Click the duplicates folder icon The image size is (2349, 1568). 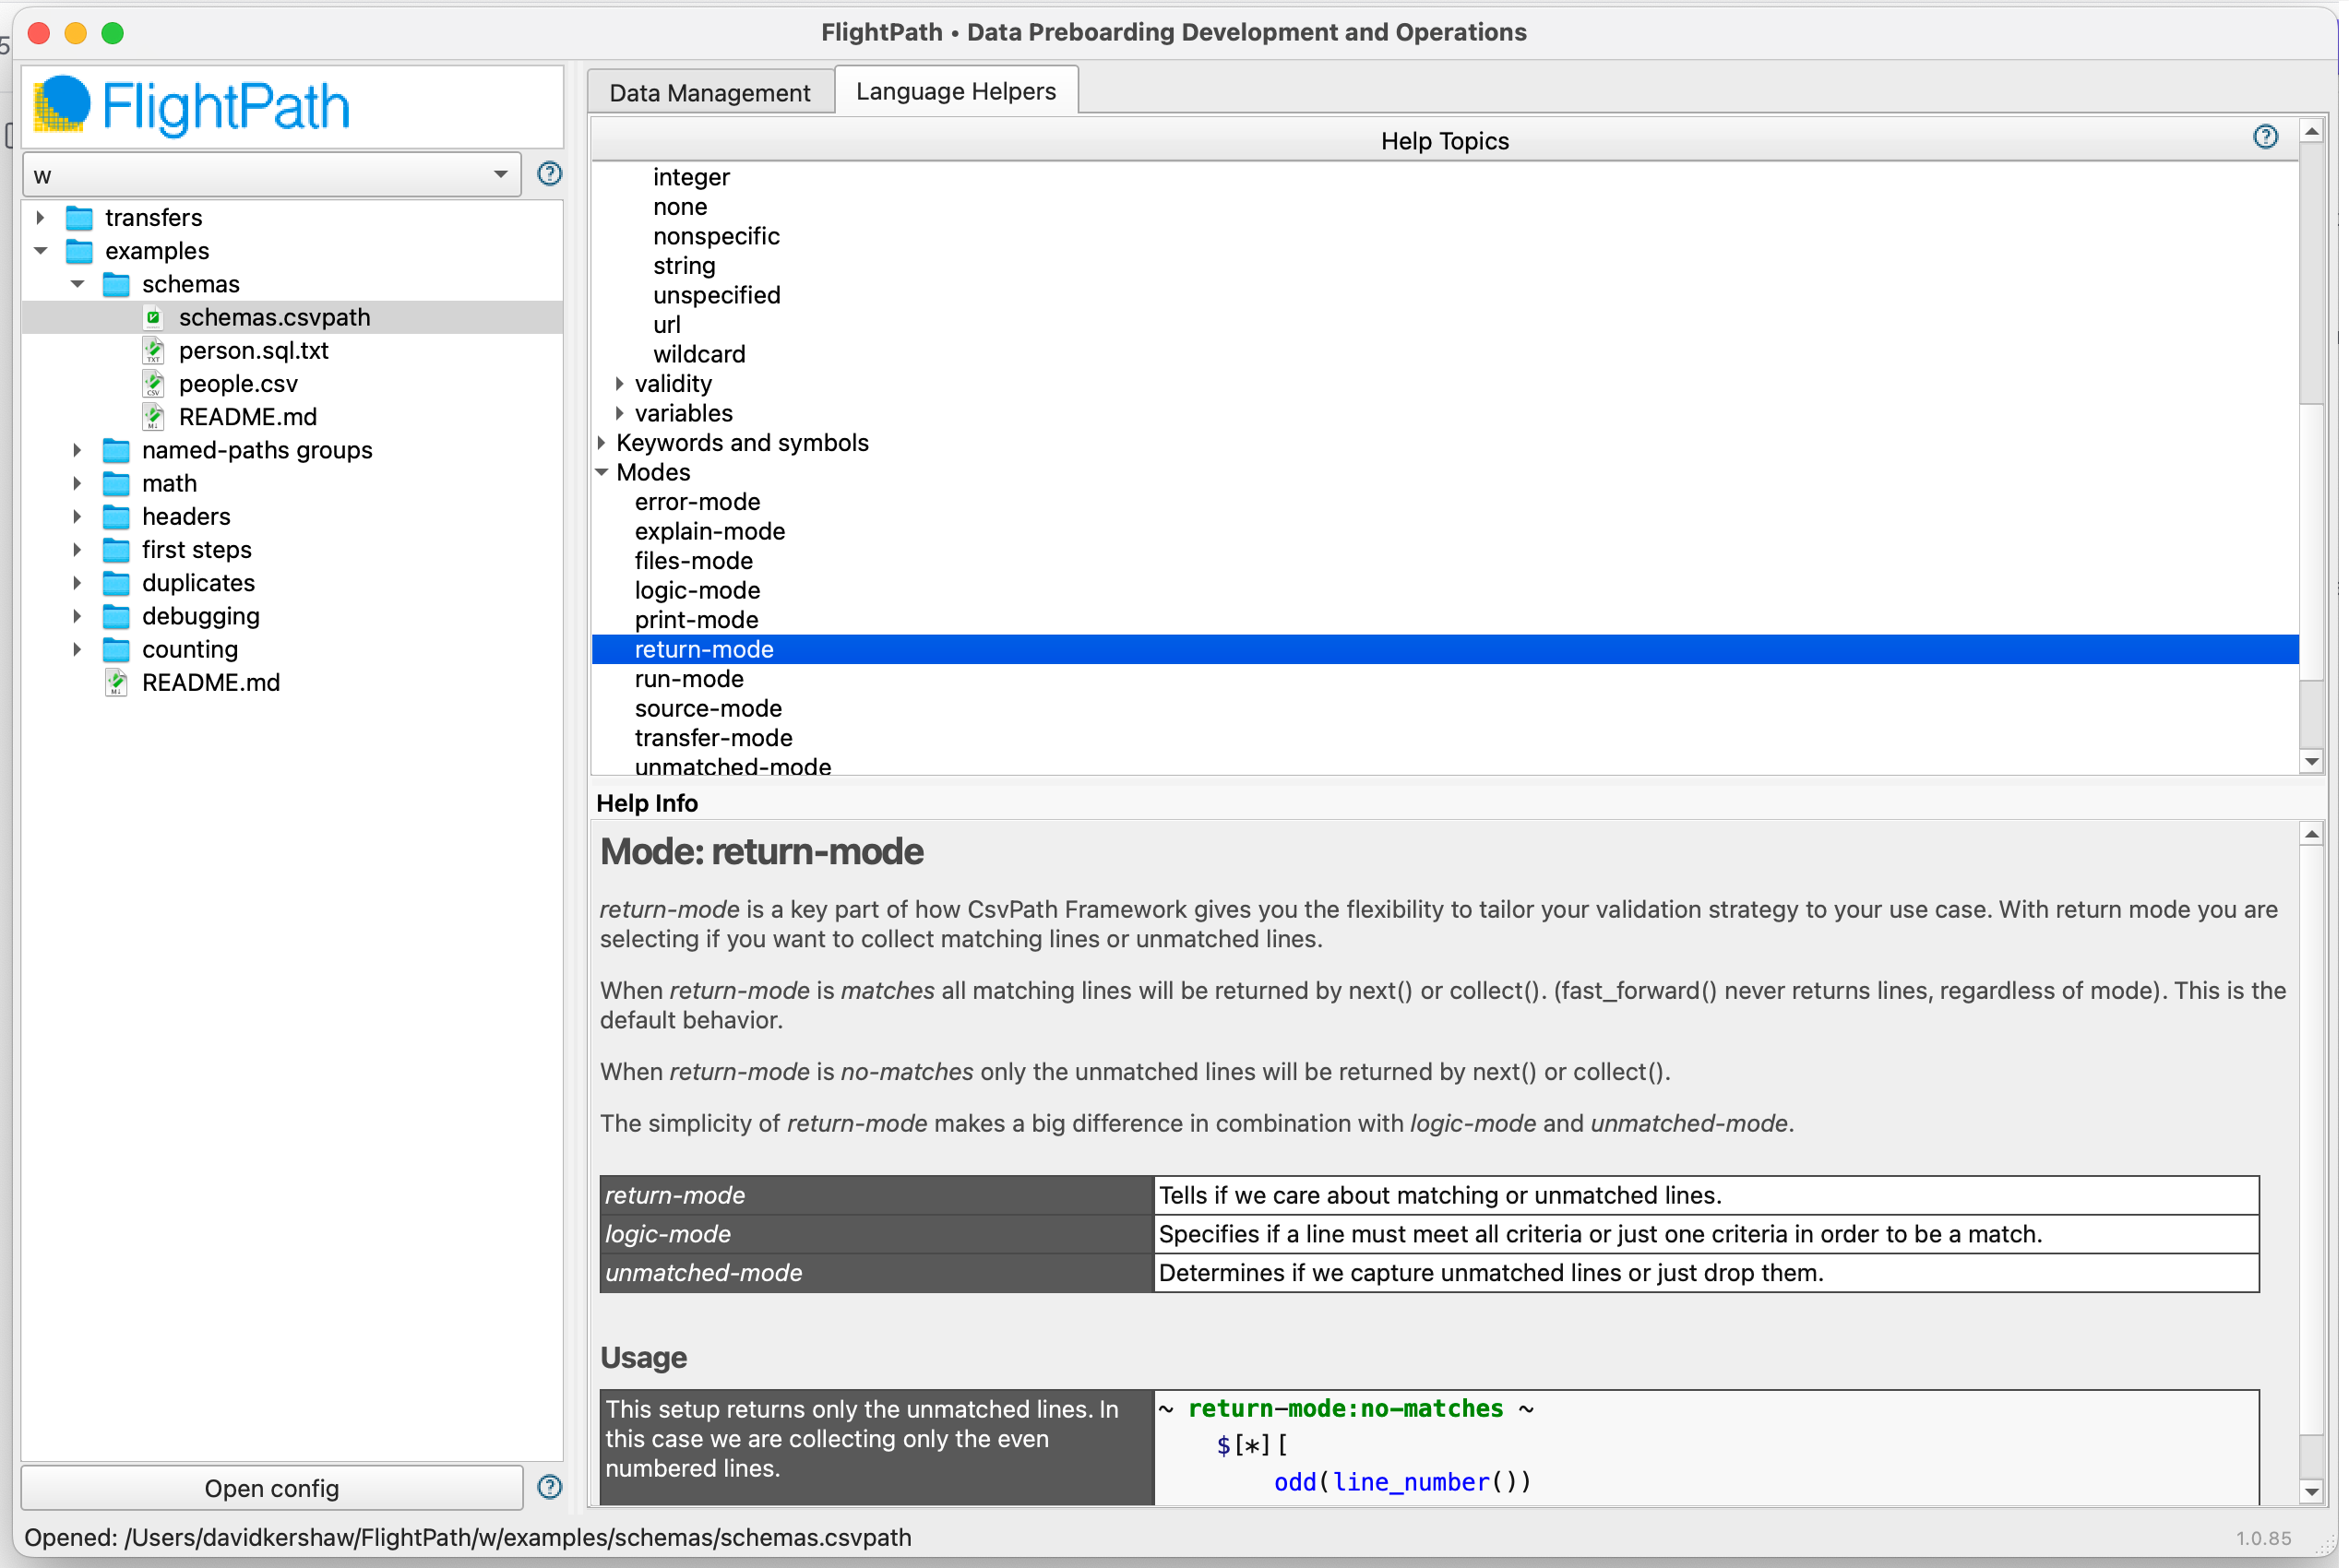pos(117,584)
